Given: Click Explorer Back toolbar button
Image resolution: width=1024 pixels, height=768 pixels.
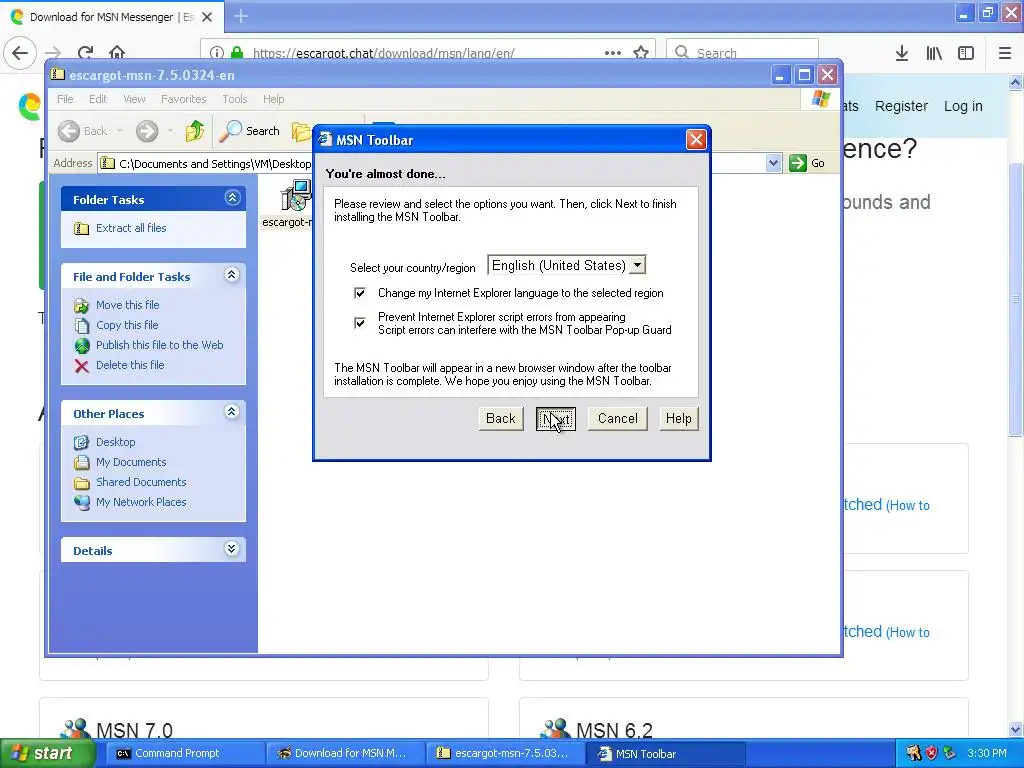Looking at the screenshot, I should 83,131.
